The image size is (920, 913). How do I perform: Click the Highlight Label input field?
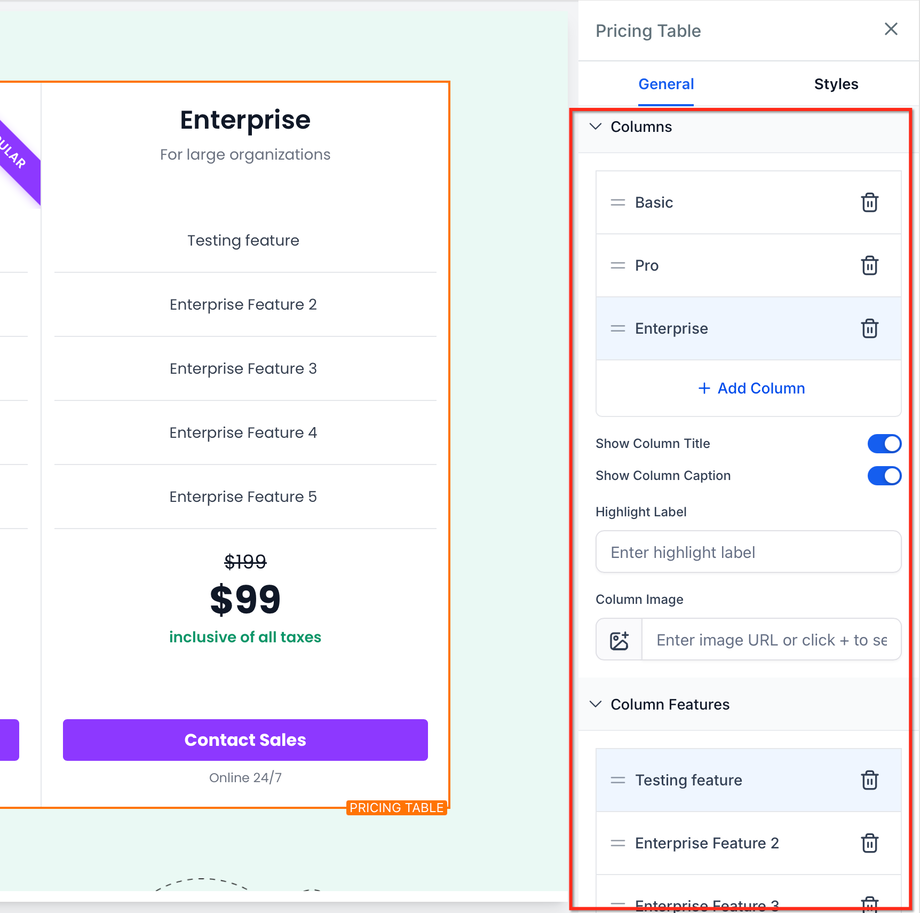pyautogui.click(x=748, y=552)
